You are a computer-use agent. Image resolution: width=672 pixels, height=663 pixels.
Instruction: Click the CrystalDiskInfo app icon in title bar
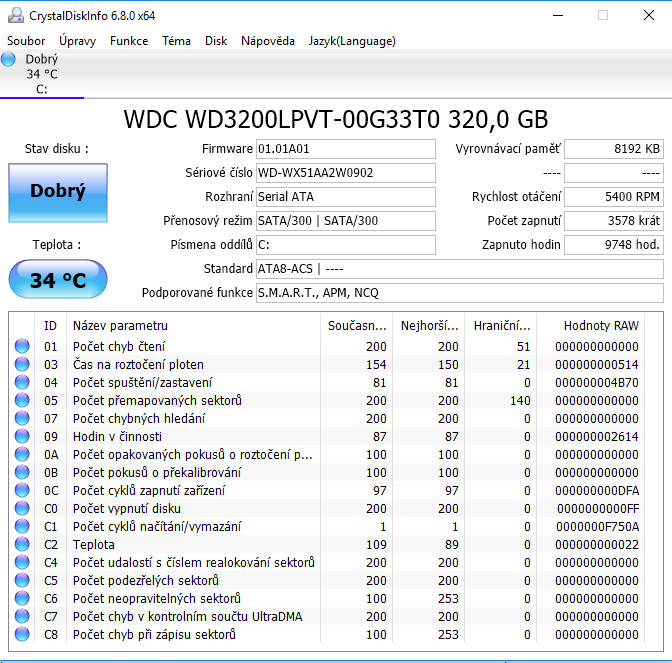[16, 15]
